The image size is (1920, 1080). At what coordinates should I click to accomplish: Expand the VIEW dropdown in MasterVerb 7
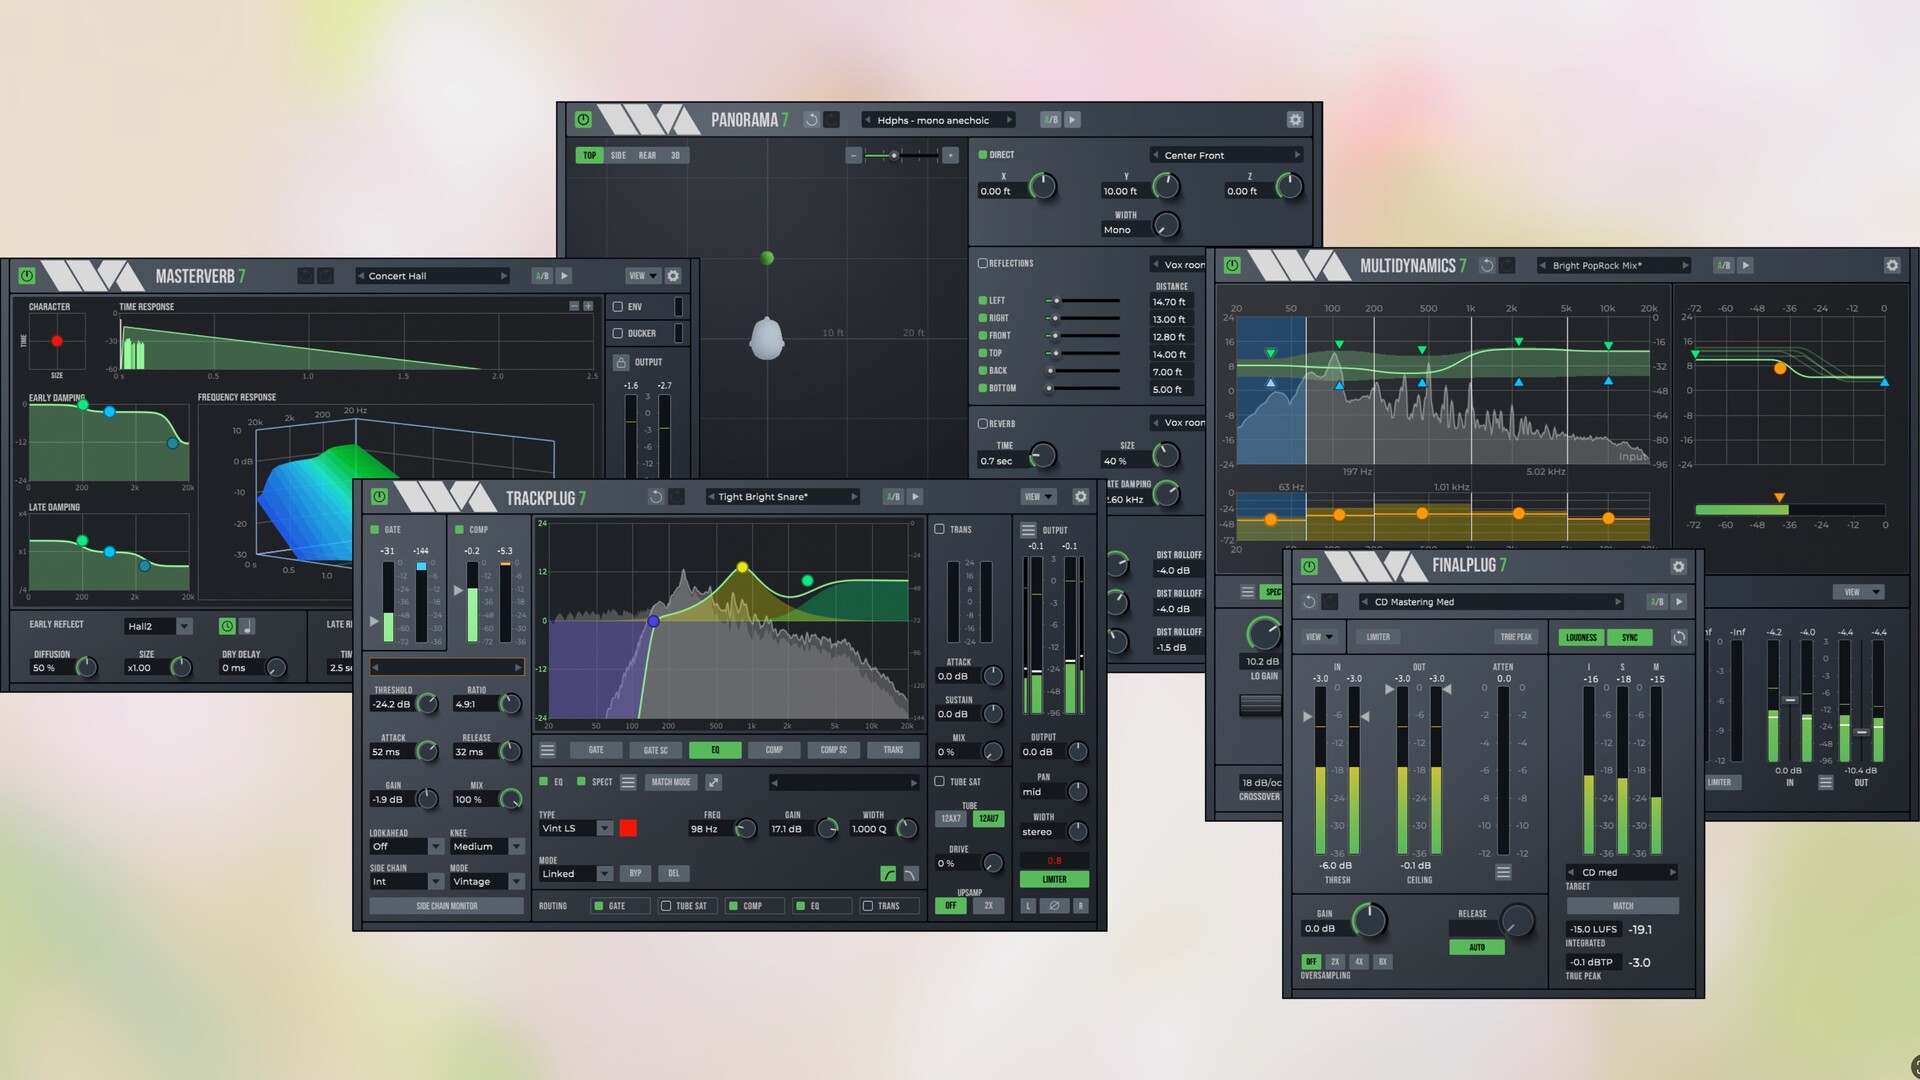[643, 276]
